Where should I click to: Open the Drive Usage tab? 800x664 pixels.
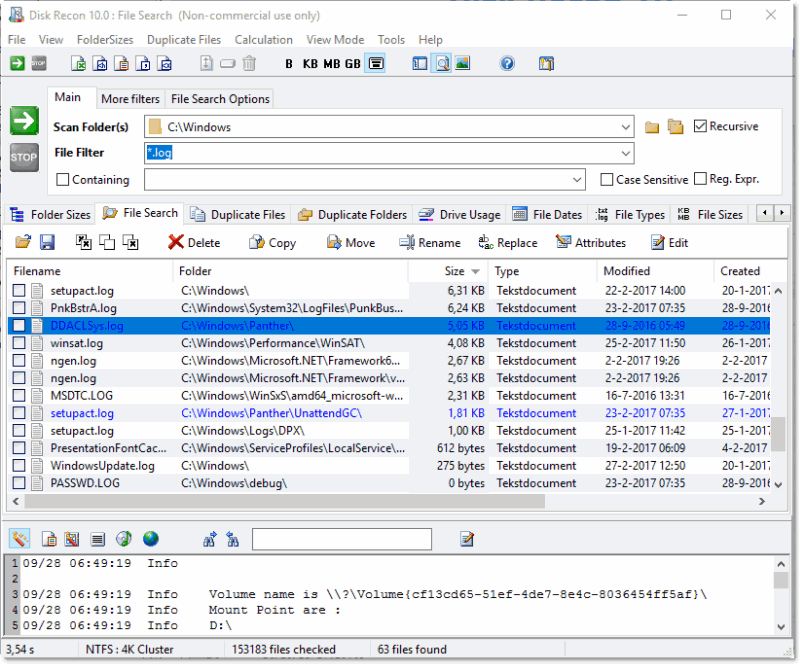tap(460, 214)
